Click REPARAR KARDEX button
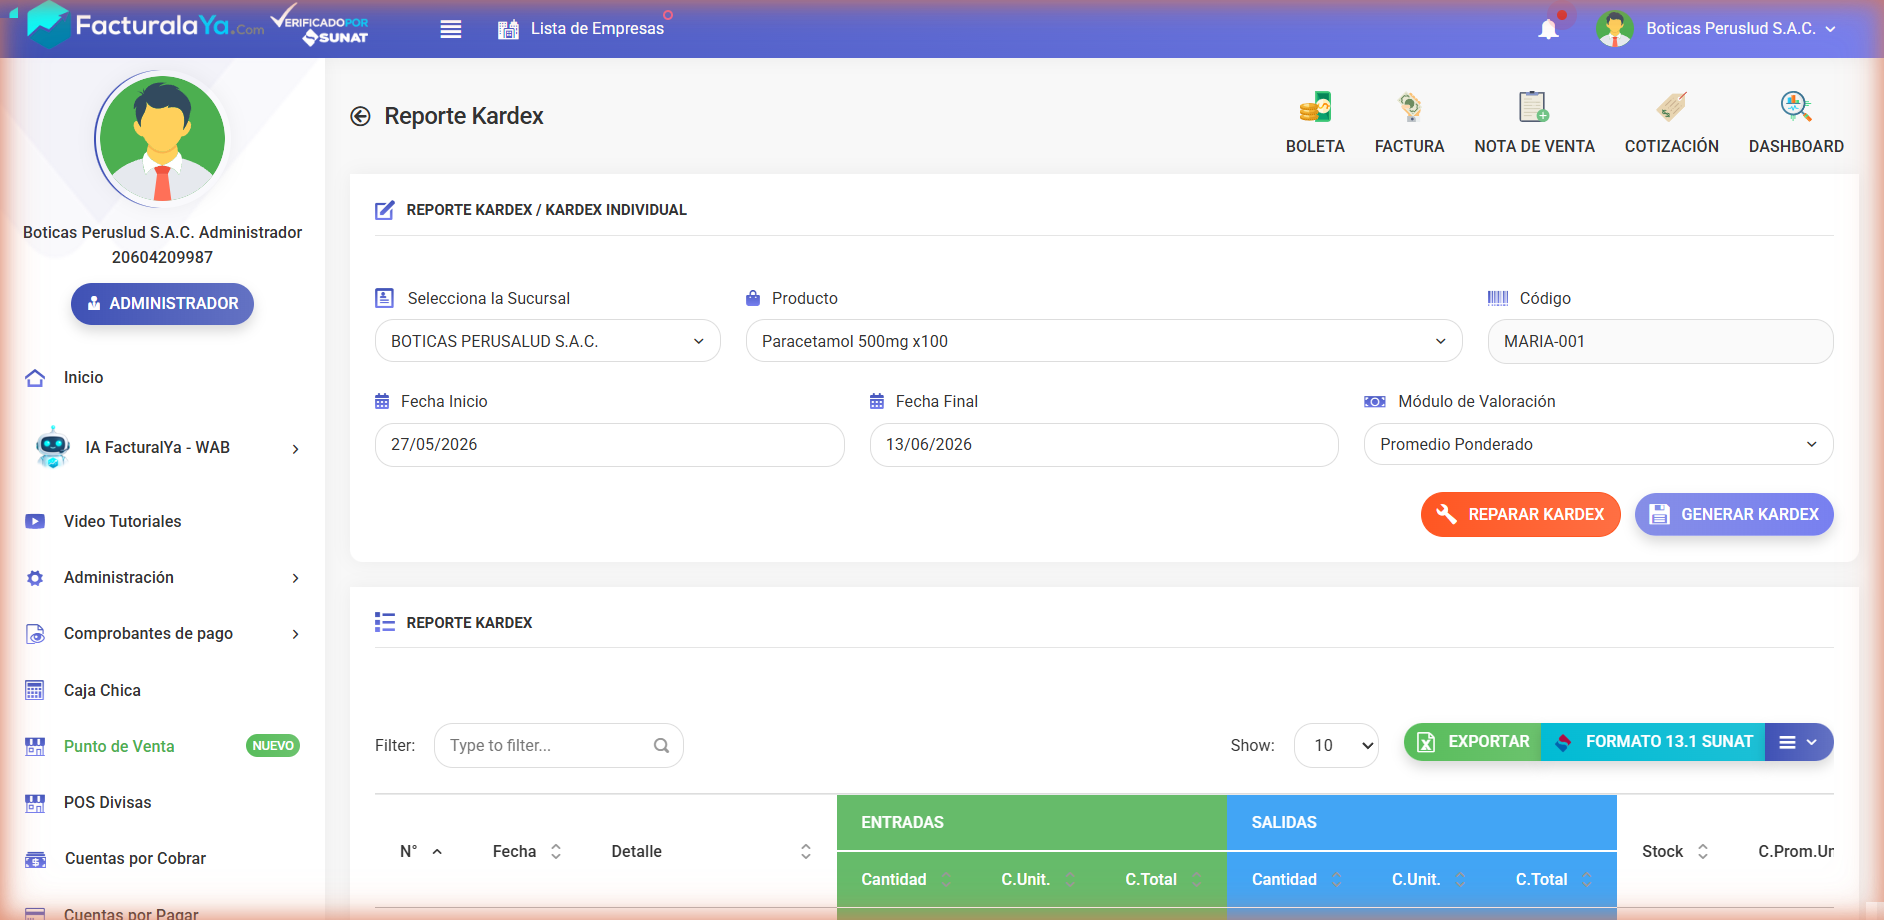Screen dimensions: 1884x920 pyautogui.click(x=1520, y=515)
